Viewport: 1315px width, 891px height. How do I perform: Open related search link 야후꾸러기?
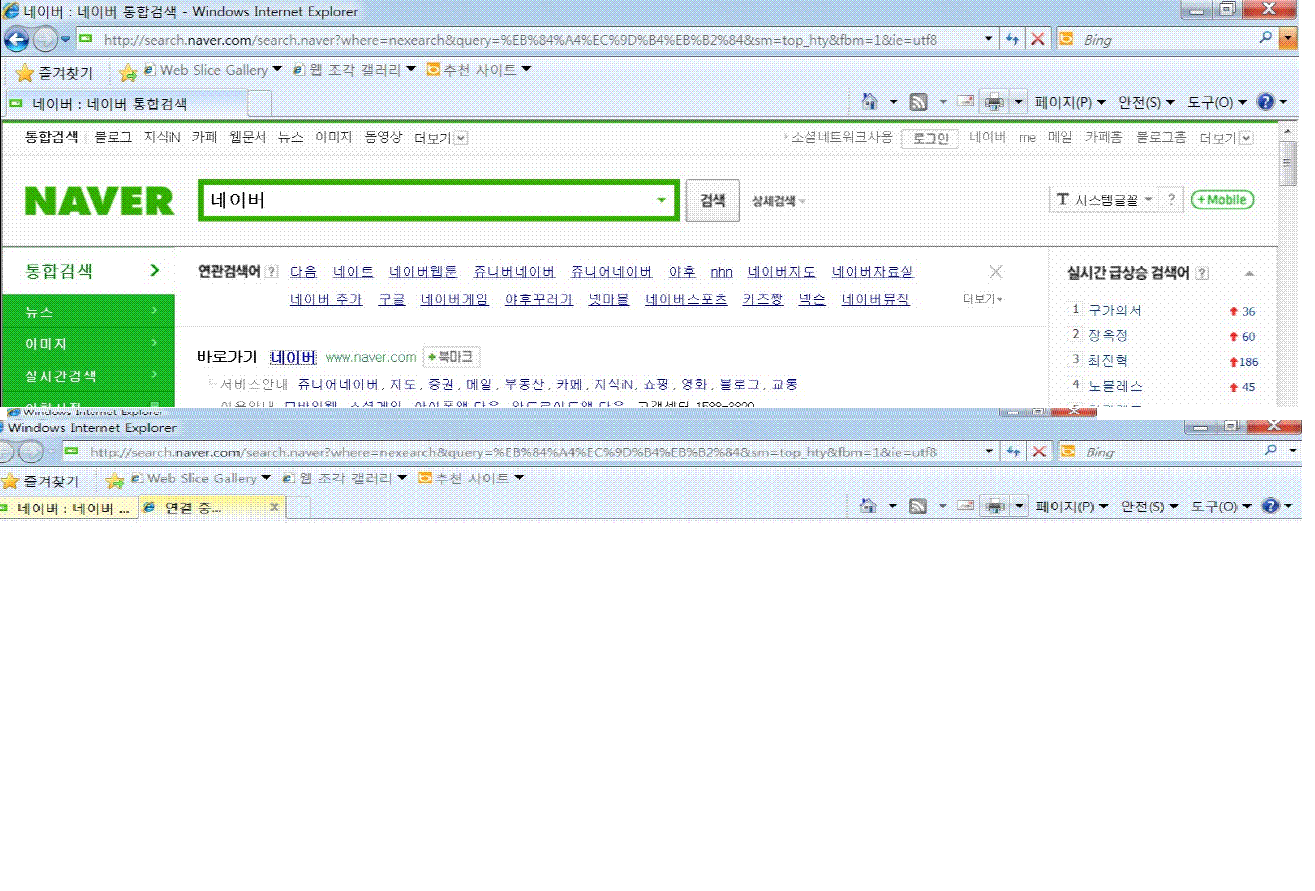[539, 299]
